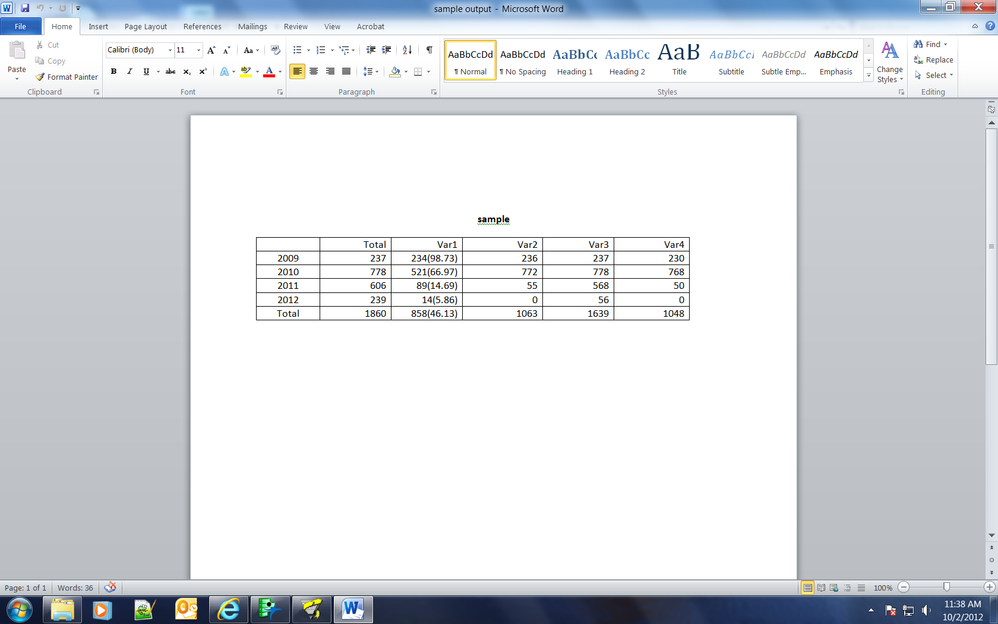This screenshot has width=998, height=624.
Task: Switch to Draft view
Action: coord(861,588)
